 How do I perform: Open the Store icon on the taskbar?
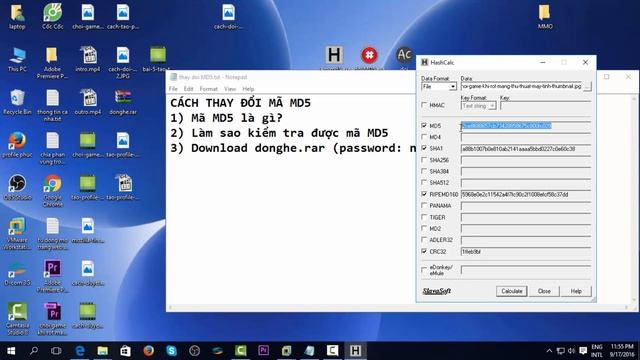125,351
